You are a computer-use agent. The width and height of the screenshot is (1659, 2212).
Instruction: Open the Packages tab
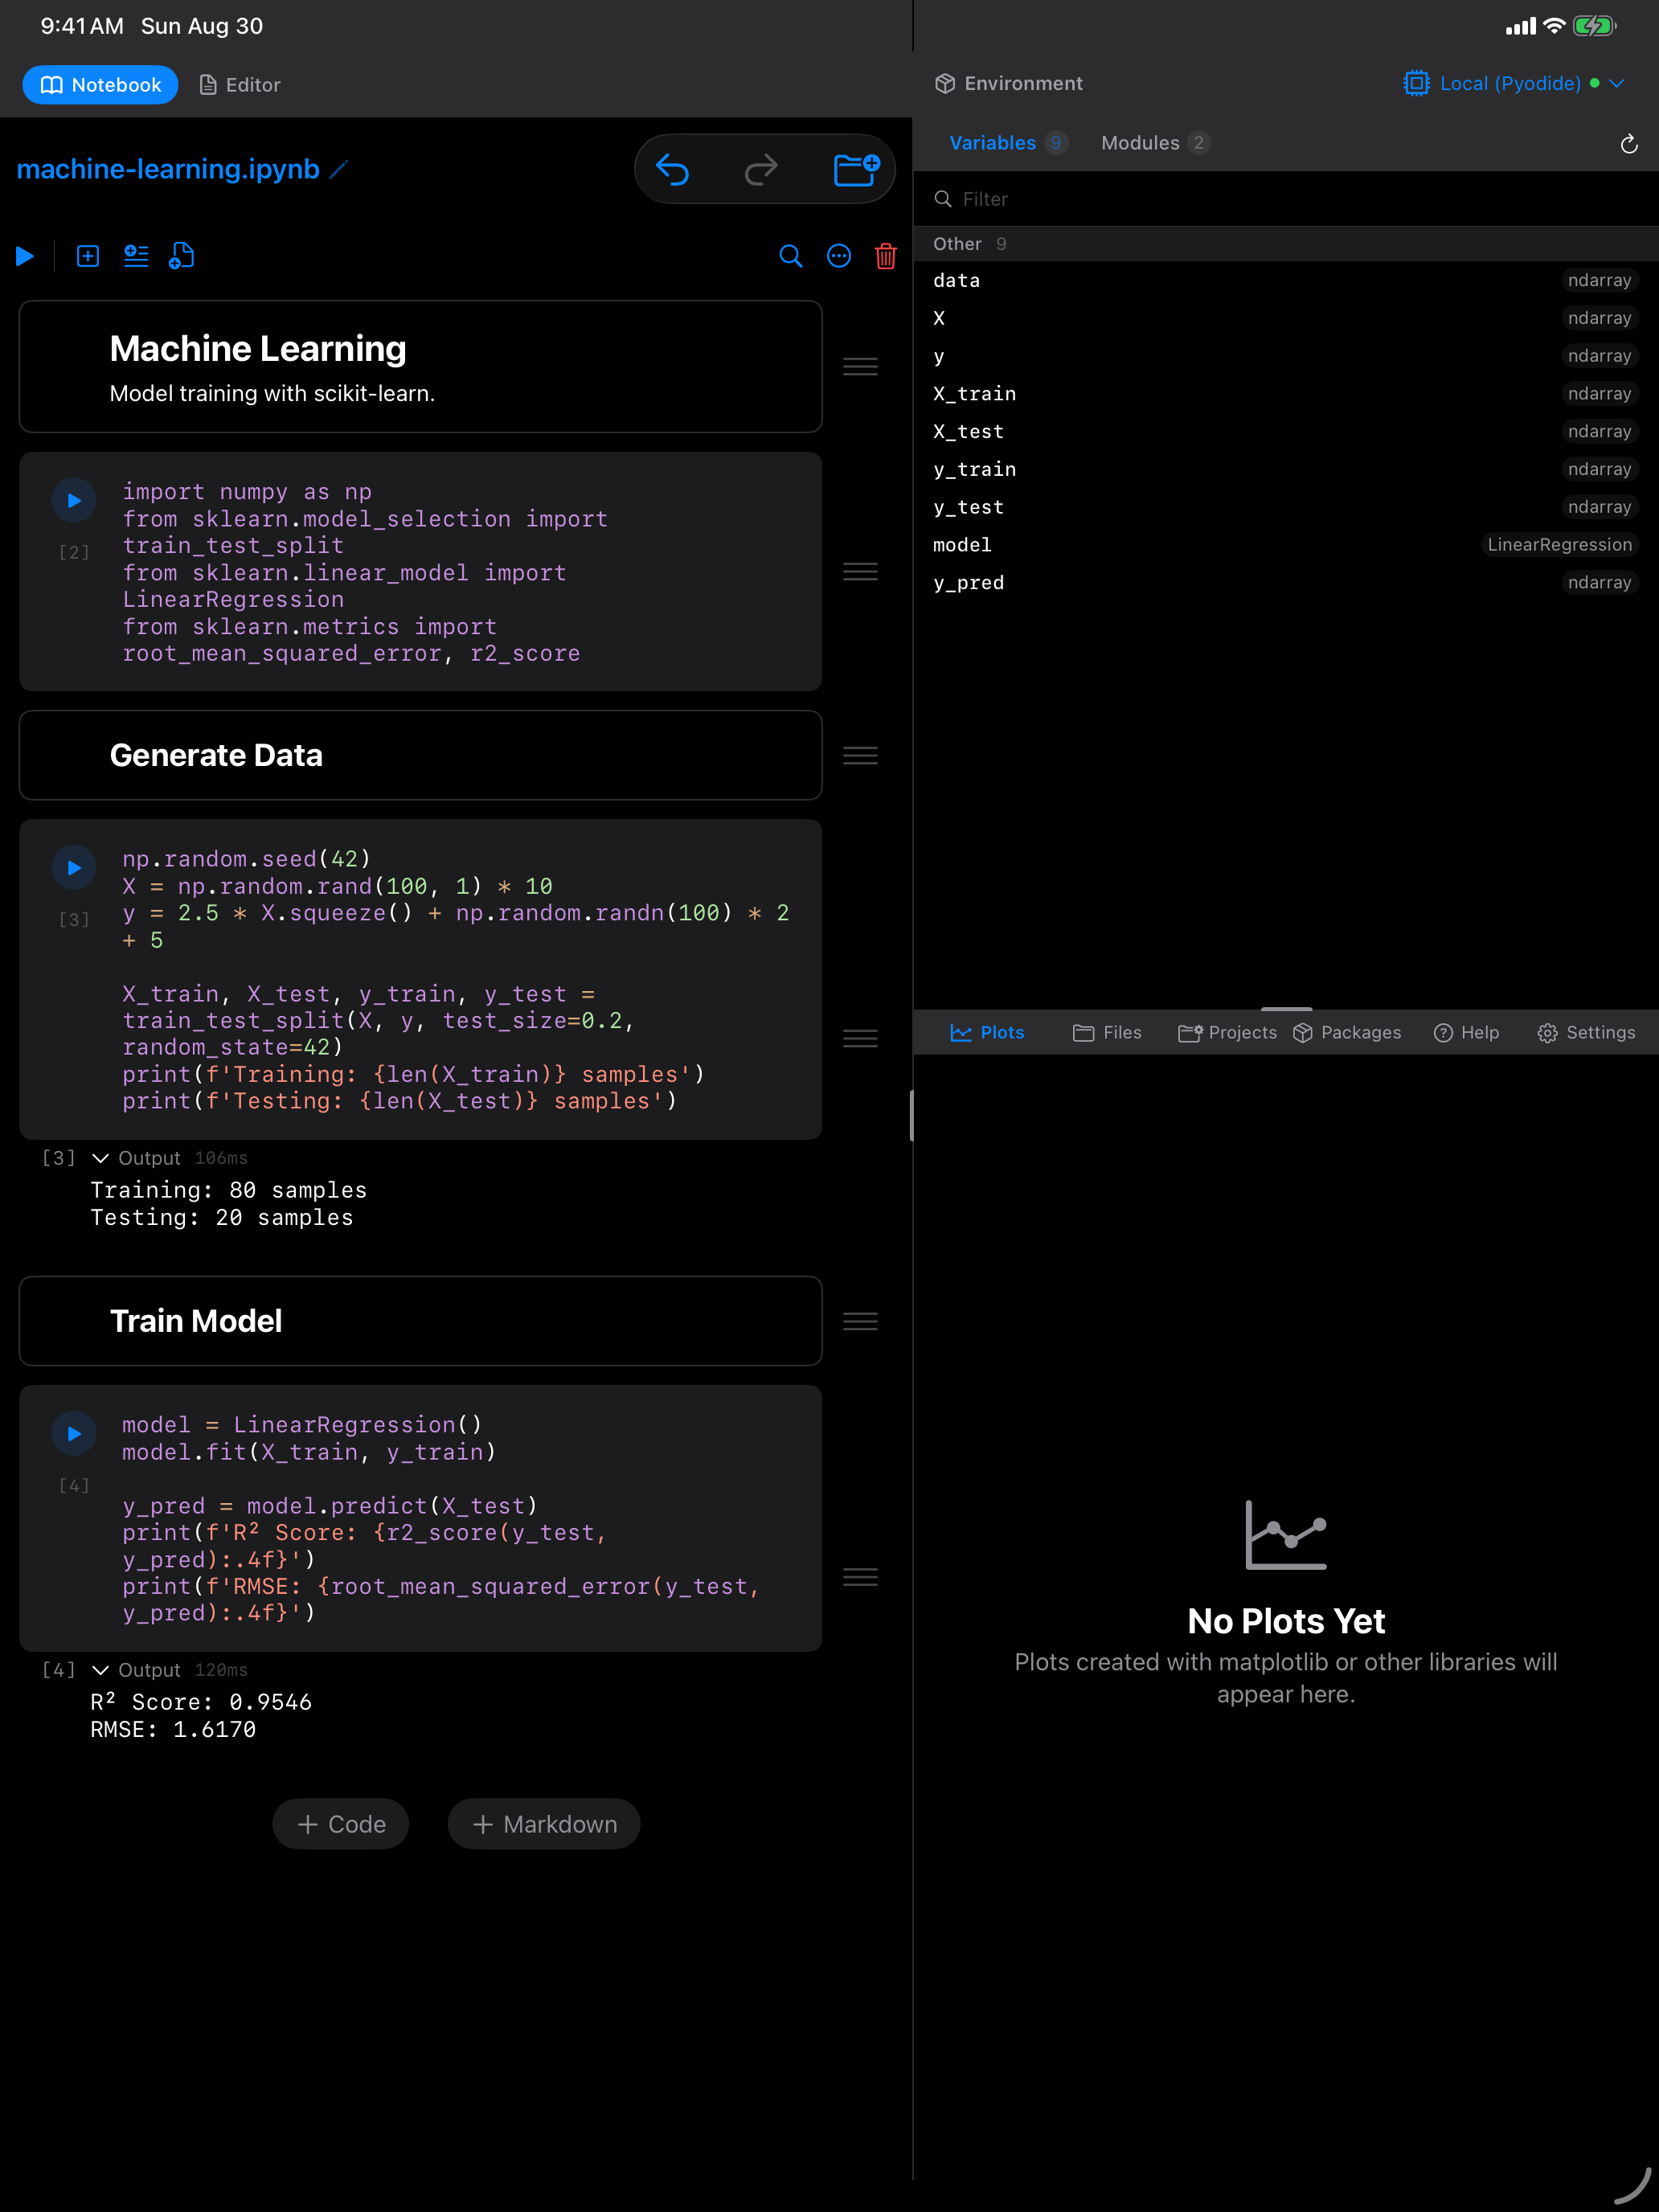pyautogui.click(x=1347, y=1032)
